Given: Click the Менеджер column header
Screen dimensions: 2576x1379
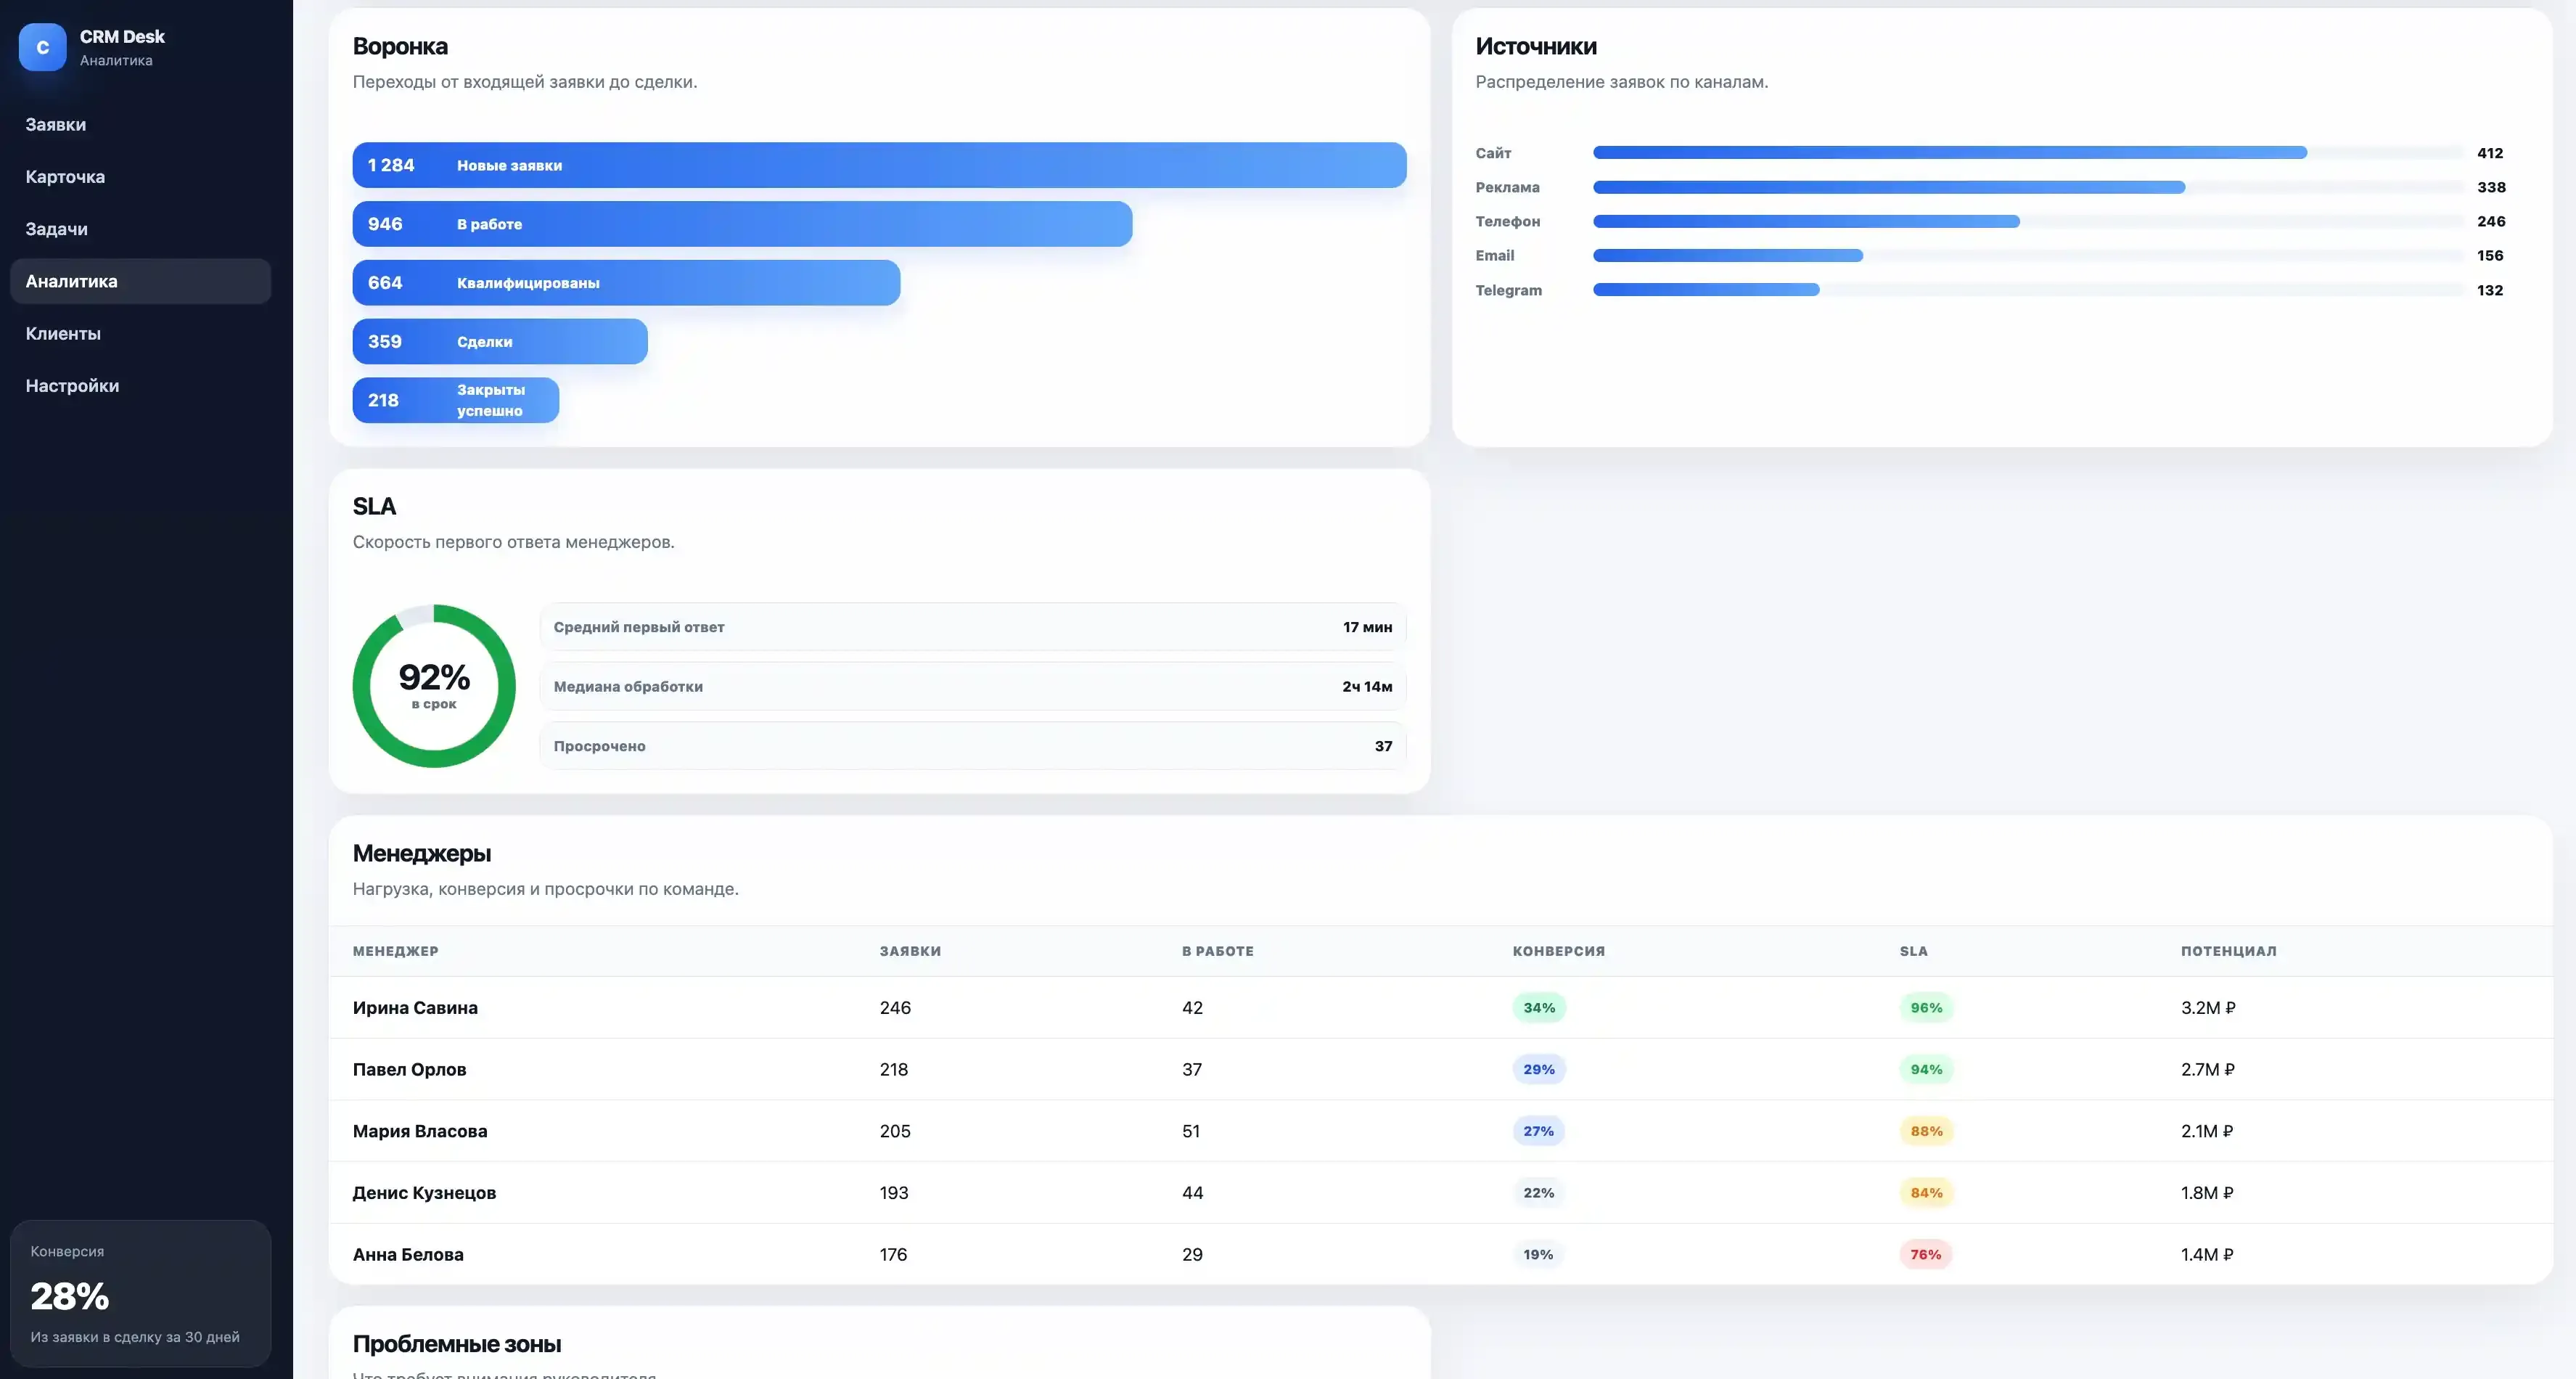Looking at the screenshot, I should (x=395, y=951).
